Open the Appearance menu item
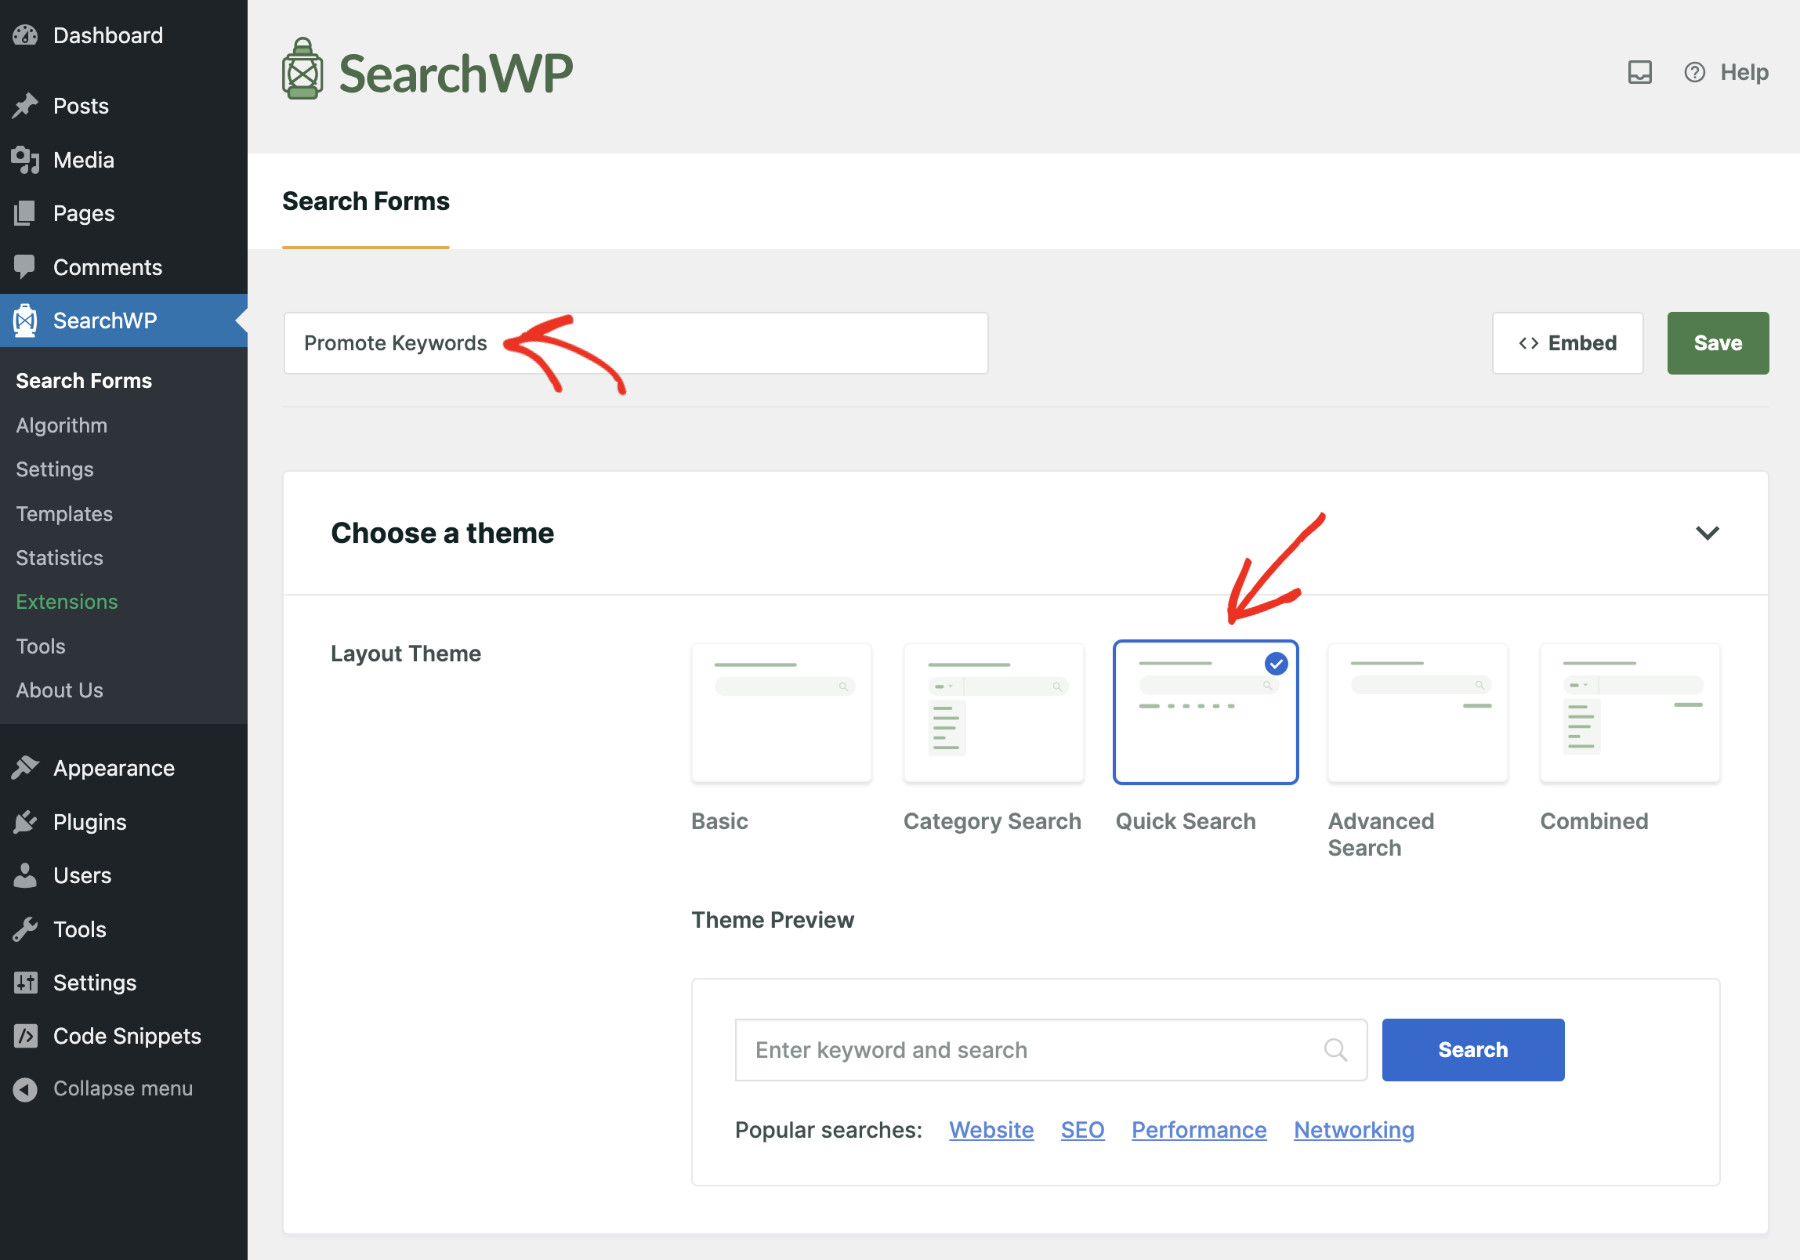Viewport: 1800px width, 1260px height. coord(124,768)
